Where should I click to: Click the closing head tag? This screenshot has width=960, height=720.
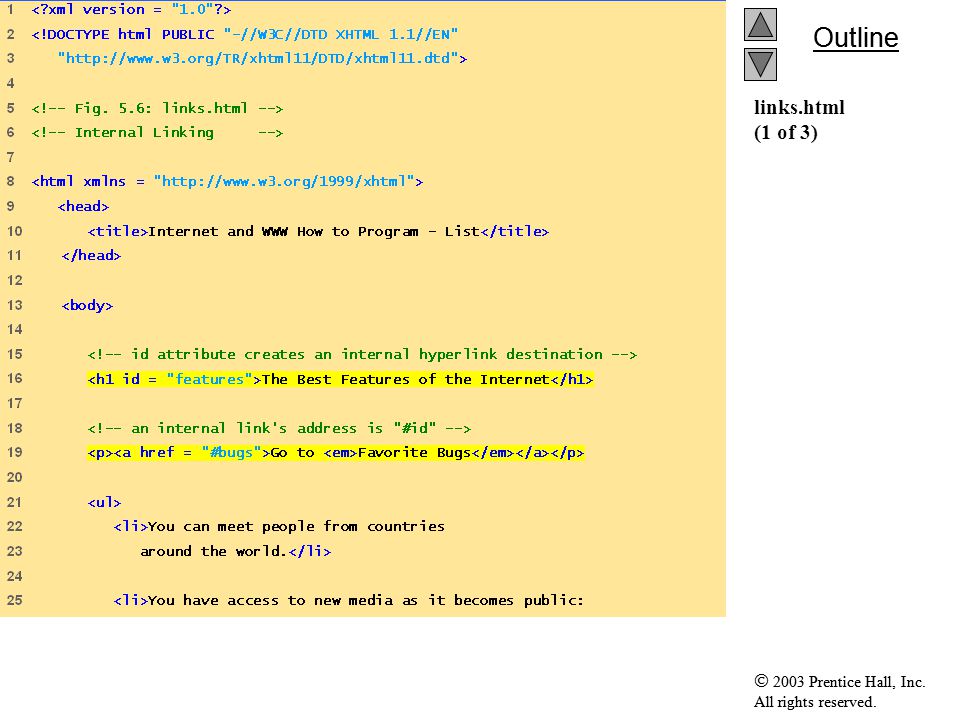point(91,256)
